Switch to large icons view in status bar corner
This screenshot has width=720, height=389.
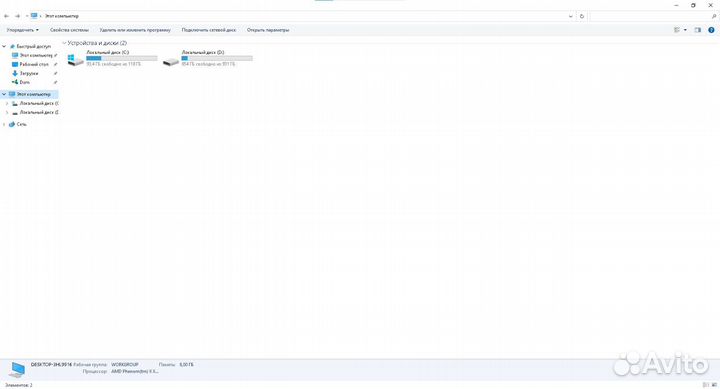pos(714,385)
